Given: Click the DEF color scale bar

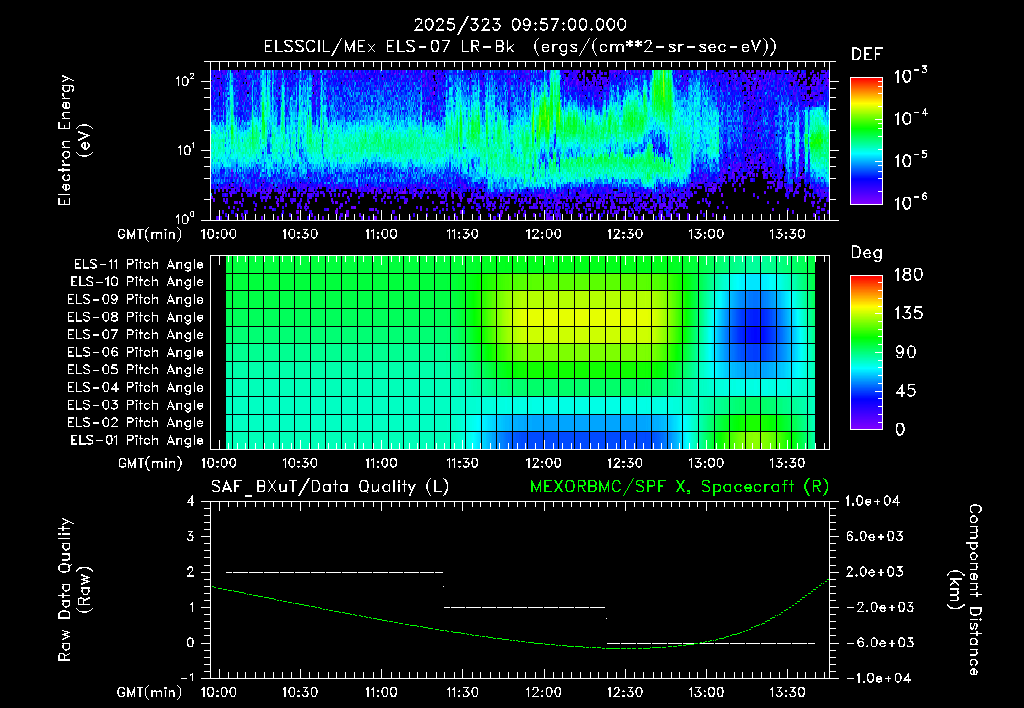Looking at the screenshot, I should coord(866,140).
